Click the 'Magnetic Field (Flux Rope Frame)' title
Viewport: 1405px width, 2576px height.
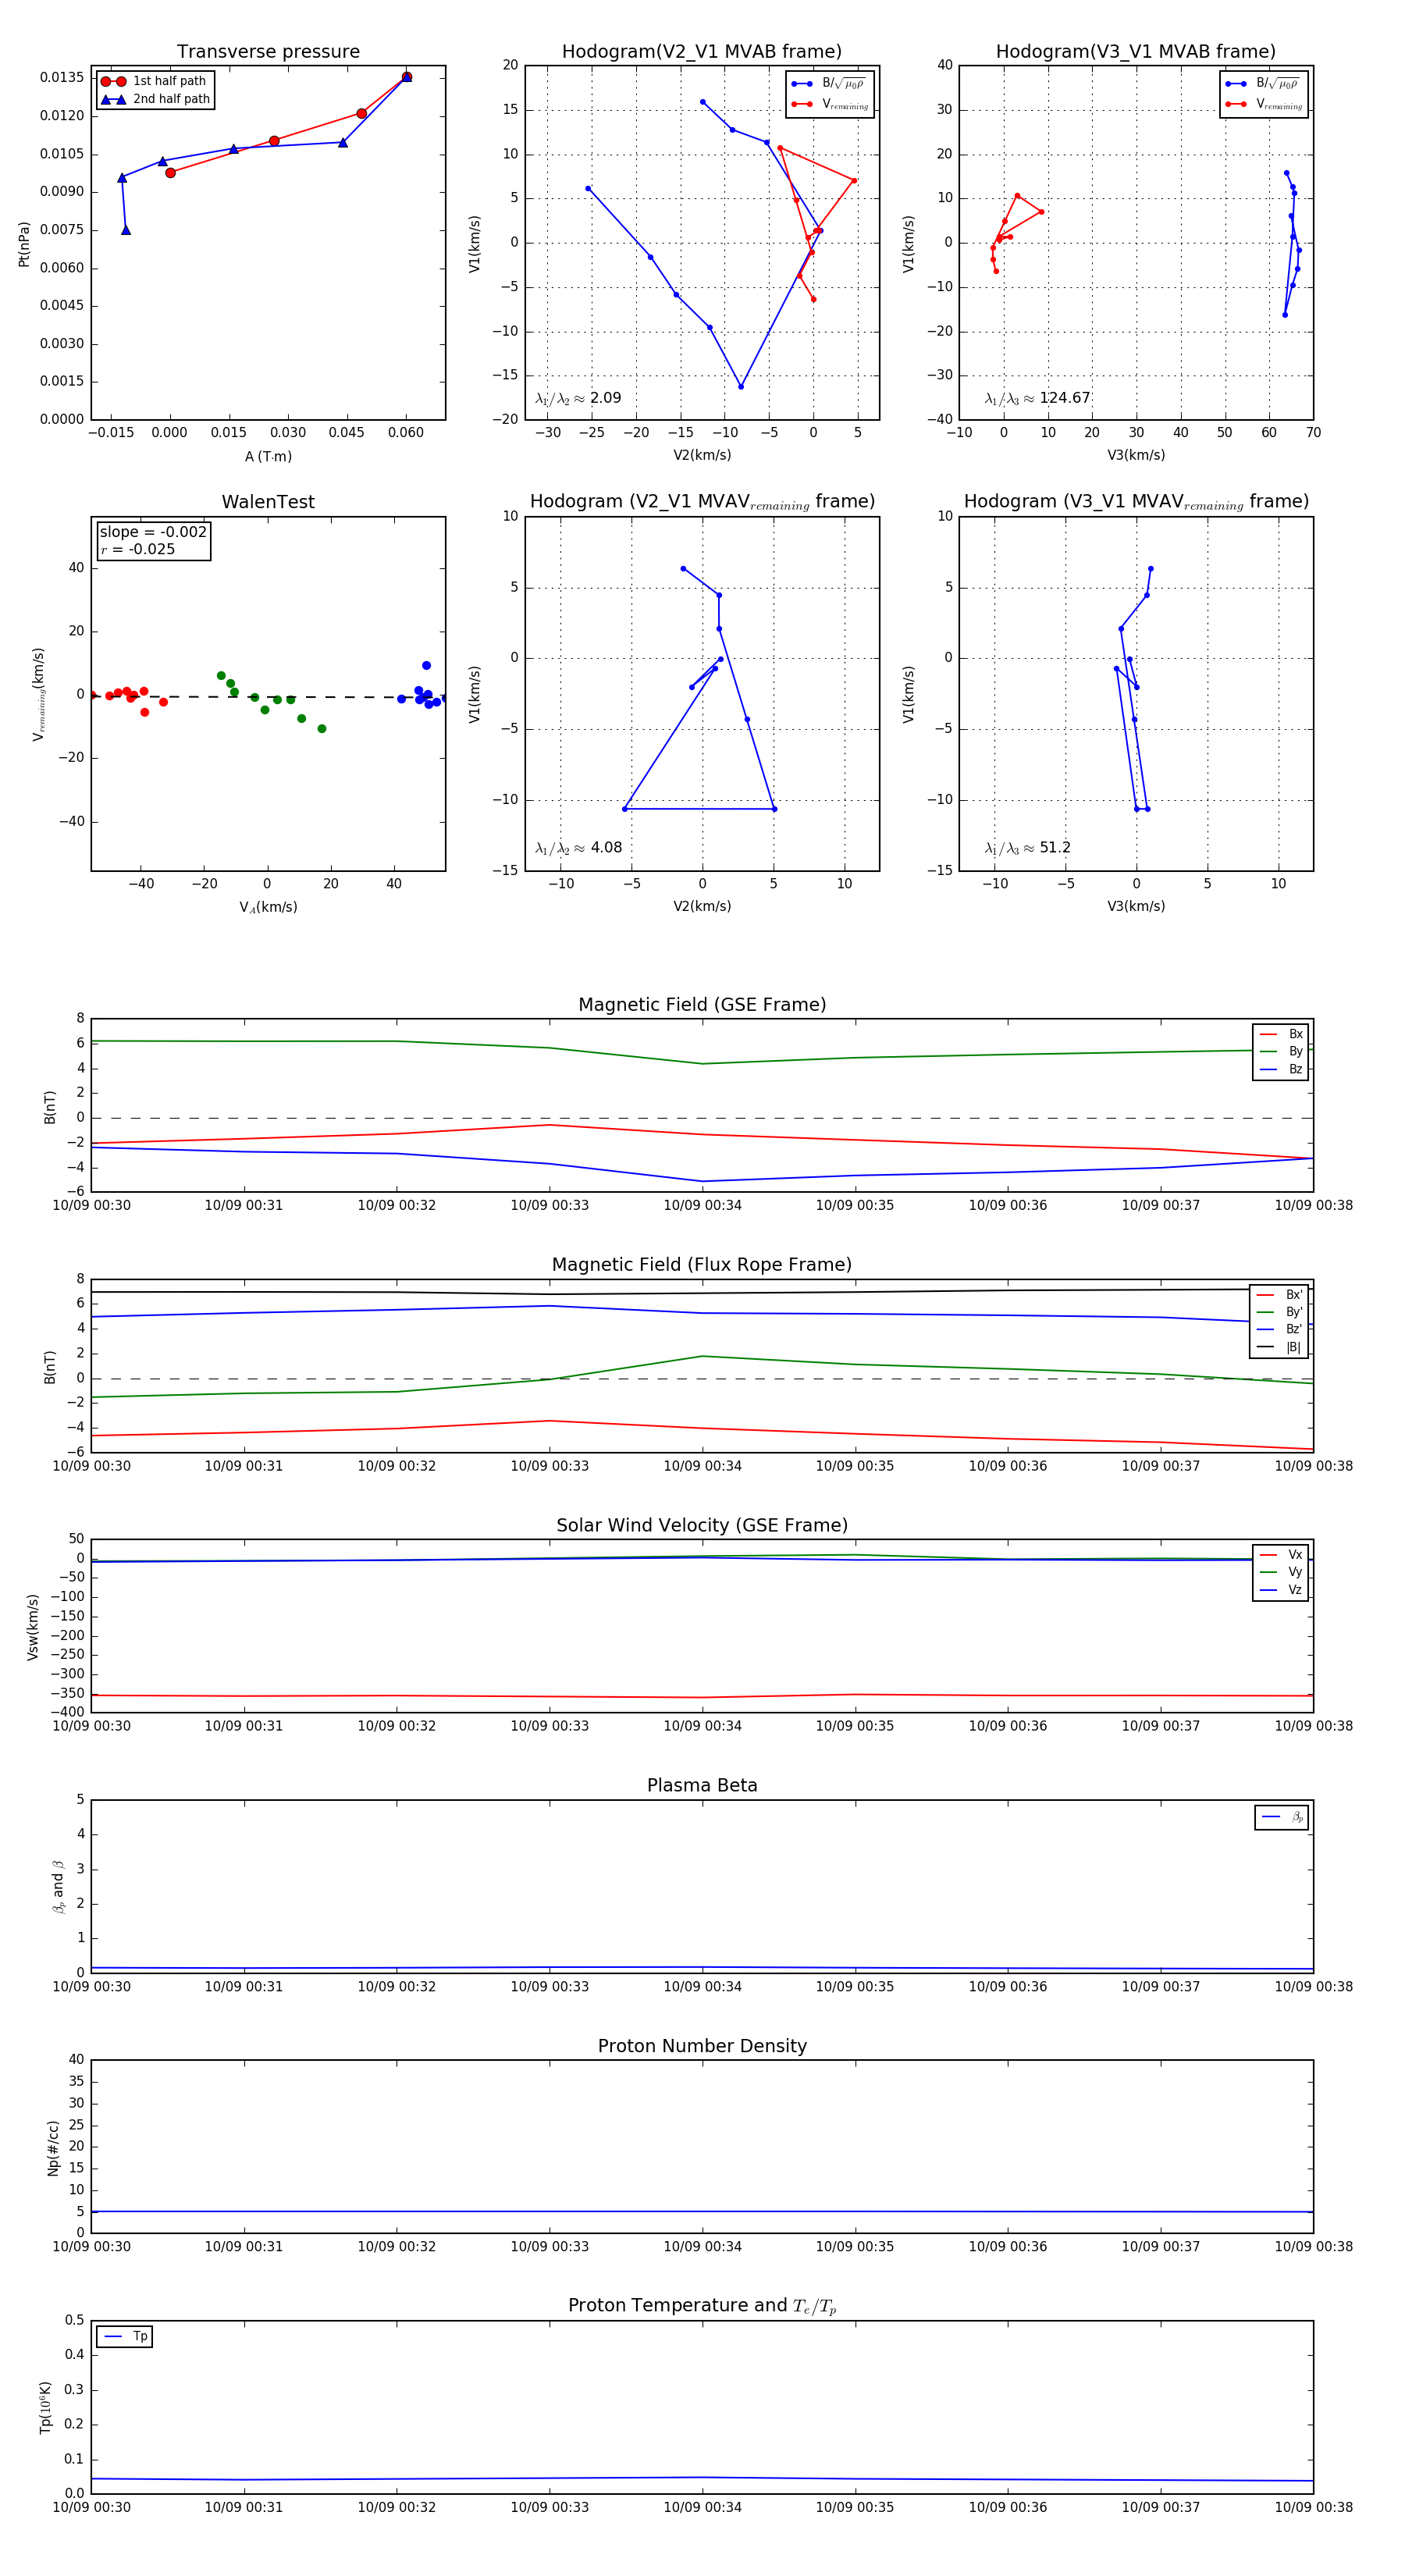point(702,1265)
